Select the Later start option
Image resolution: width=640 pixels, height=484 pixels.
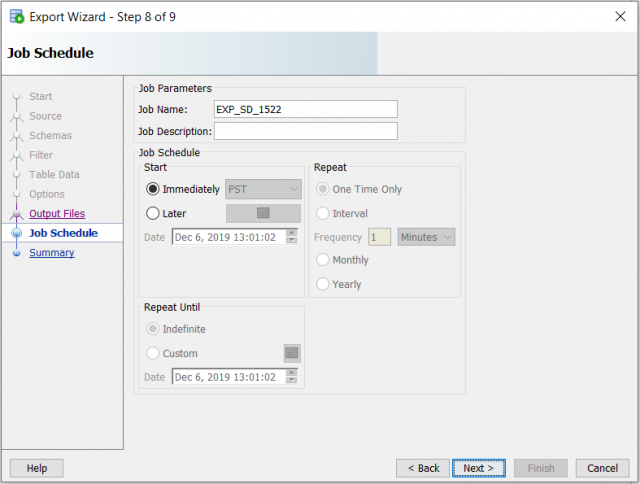pyautogui.click(x=153, y=213)
